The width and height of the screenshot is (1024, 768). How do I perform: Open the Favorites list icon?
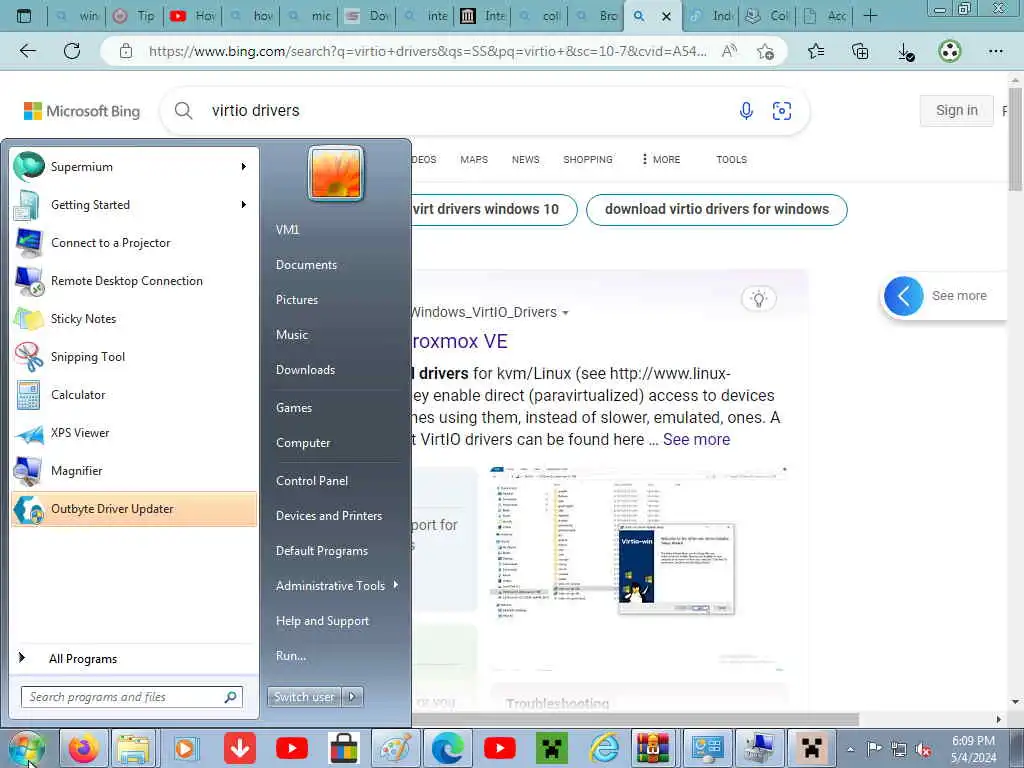816,51
